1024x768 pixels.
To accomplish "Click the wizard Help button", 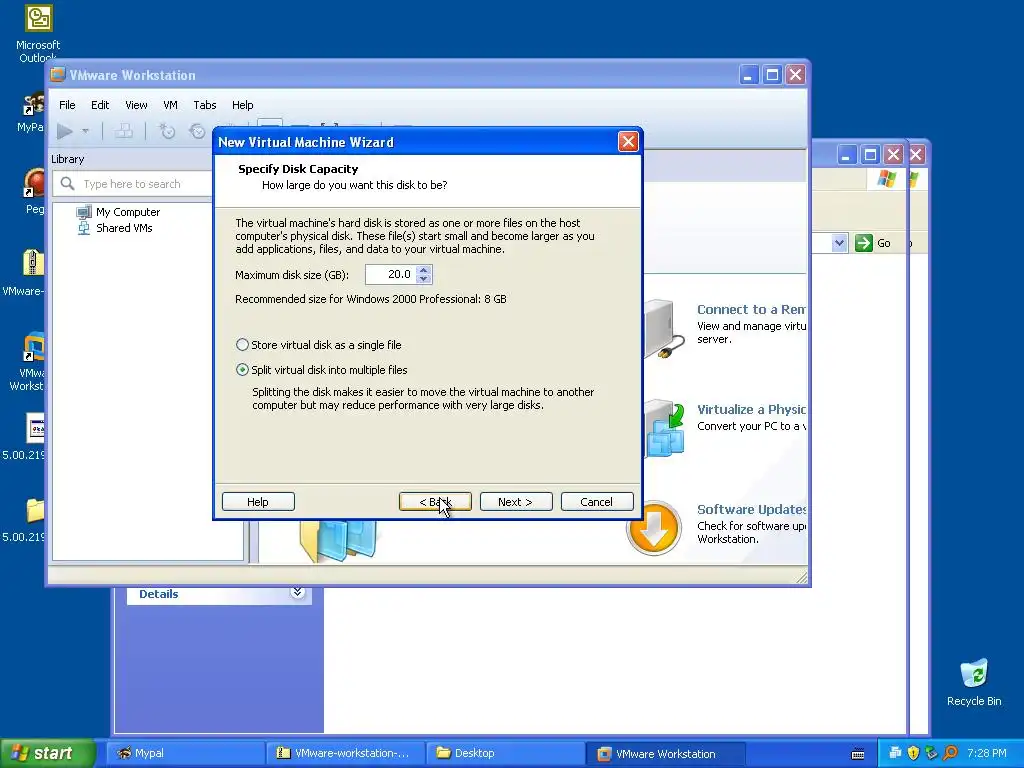I will click(x=258, y=502).
